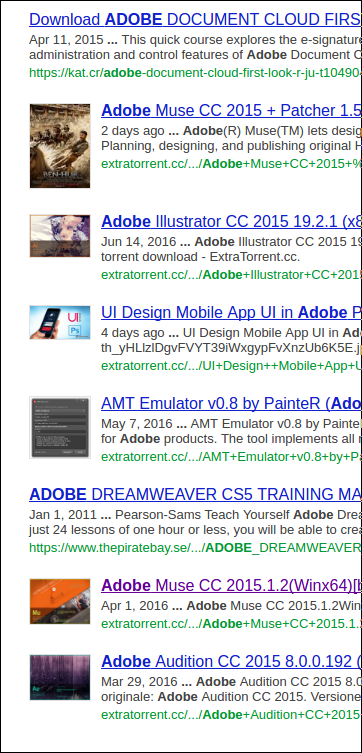Open the Adobe Illustrator CC 2015 19.2.1 link

pyautogui.click(x=231, y=221)
